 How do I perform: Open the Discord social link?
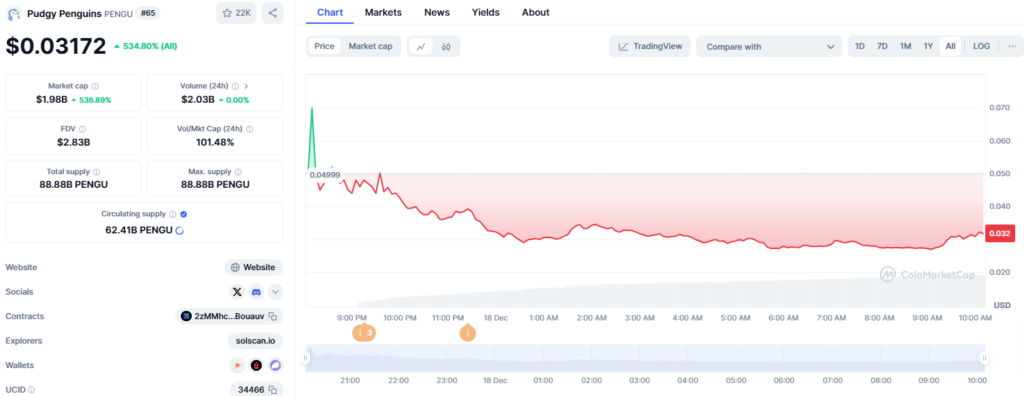[x=256, y=292]
